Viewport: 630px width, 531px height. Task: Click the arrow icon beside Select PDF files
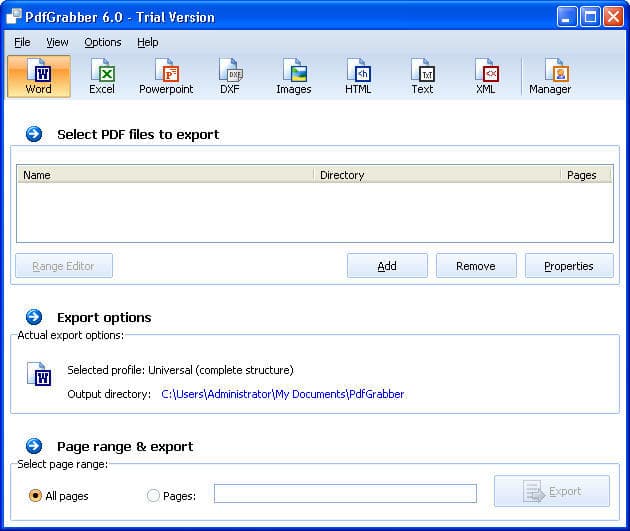tap(34, 134)
